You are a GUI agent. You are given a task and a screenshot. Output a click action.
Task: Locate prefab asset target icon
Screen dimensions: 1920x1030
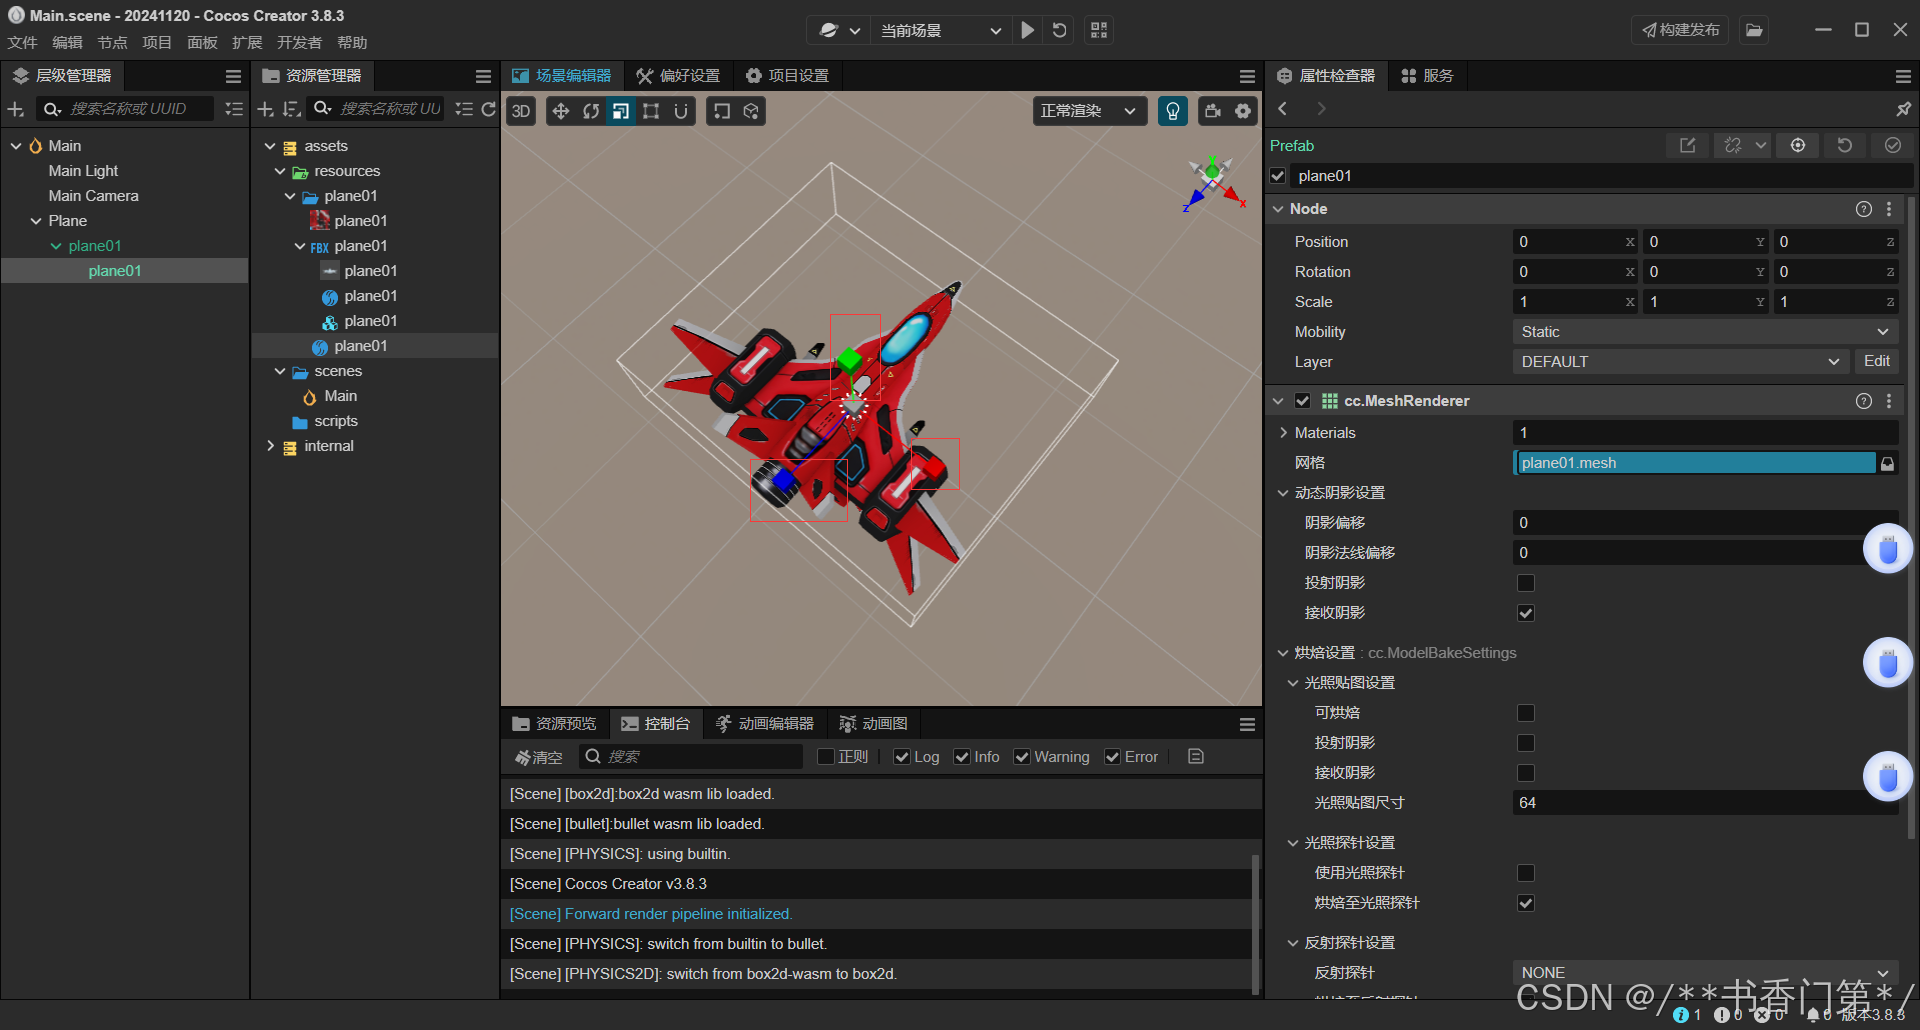click(1798, 146)
